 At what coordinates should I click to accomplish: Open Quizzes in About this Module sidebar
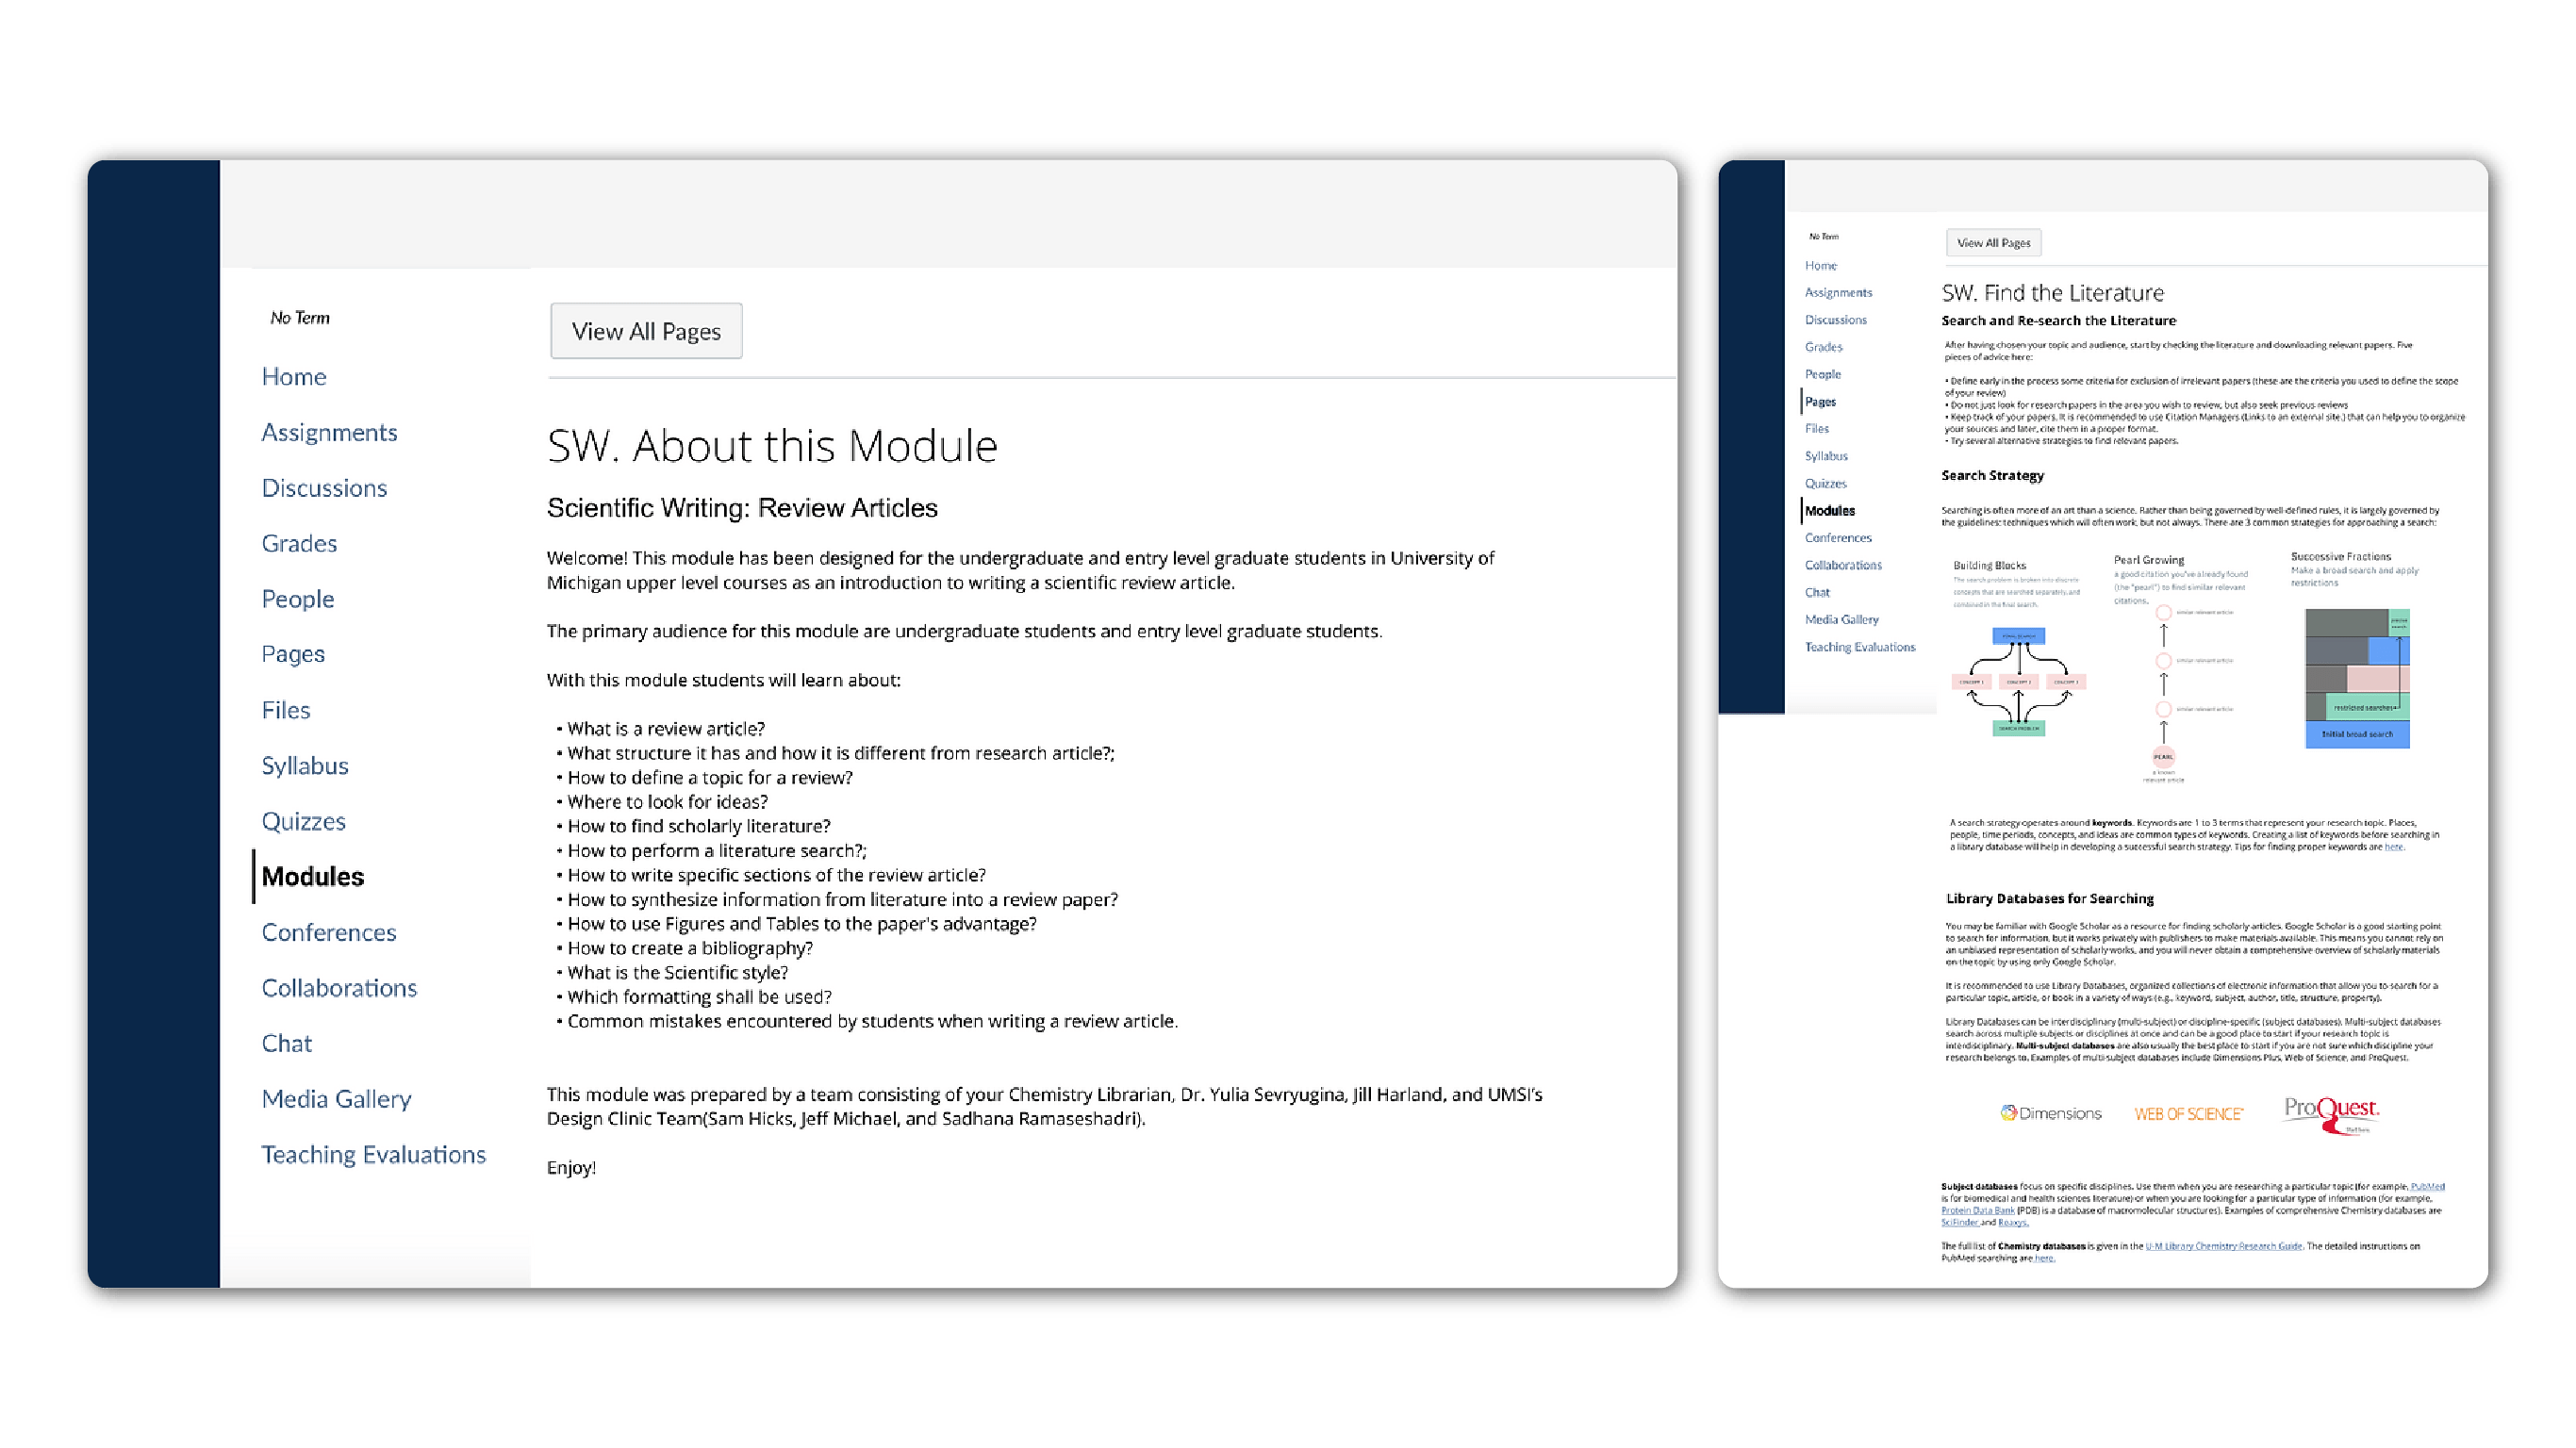[x=303, y=821]
